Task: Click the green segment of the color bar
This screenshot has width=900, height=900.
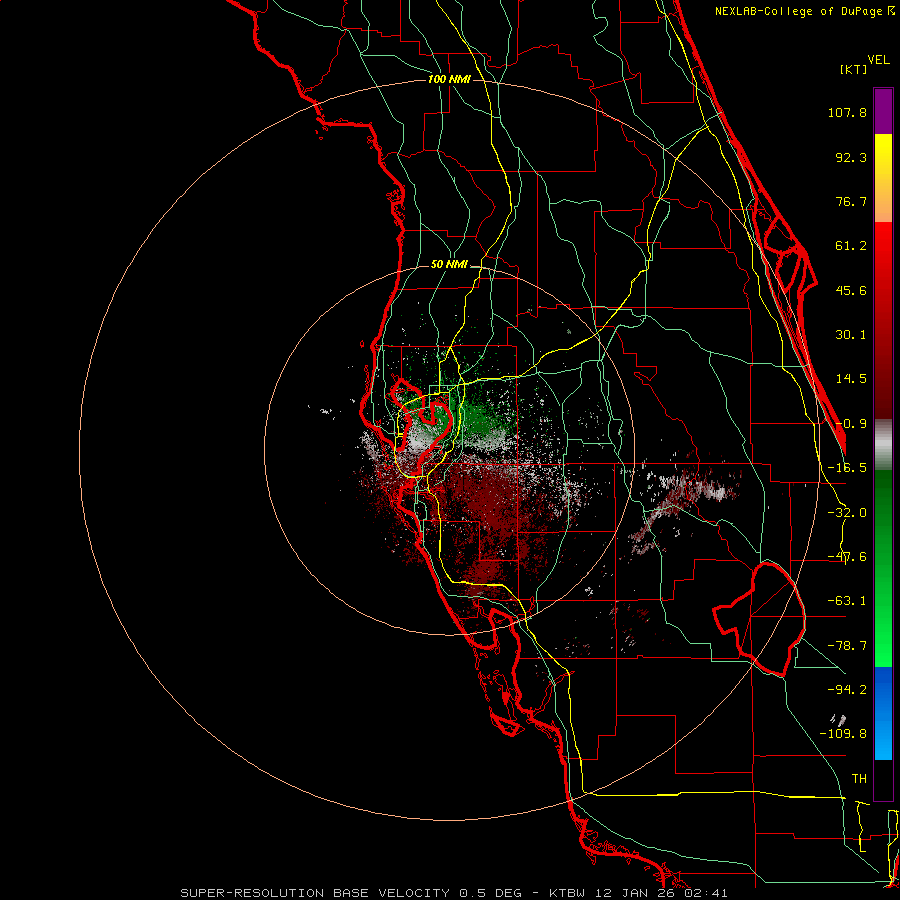Action: [883, 568]
